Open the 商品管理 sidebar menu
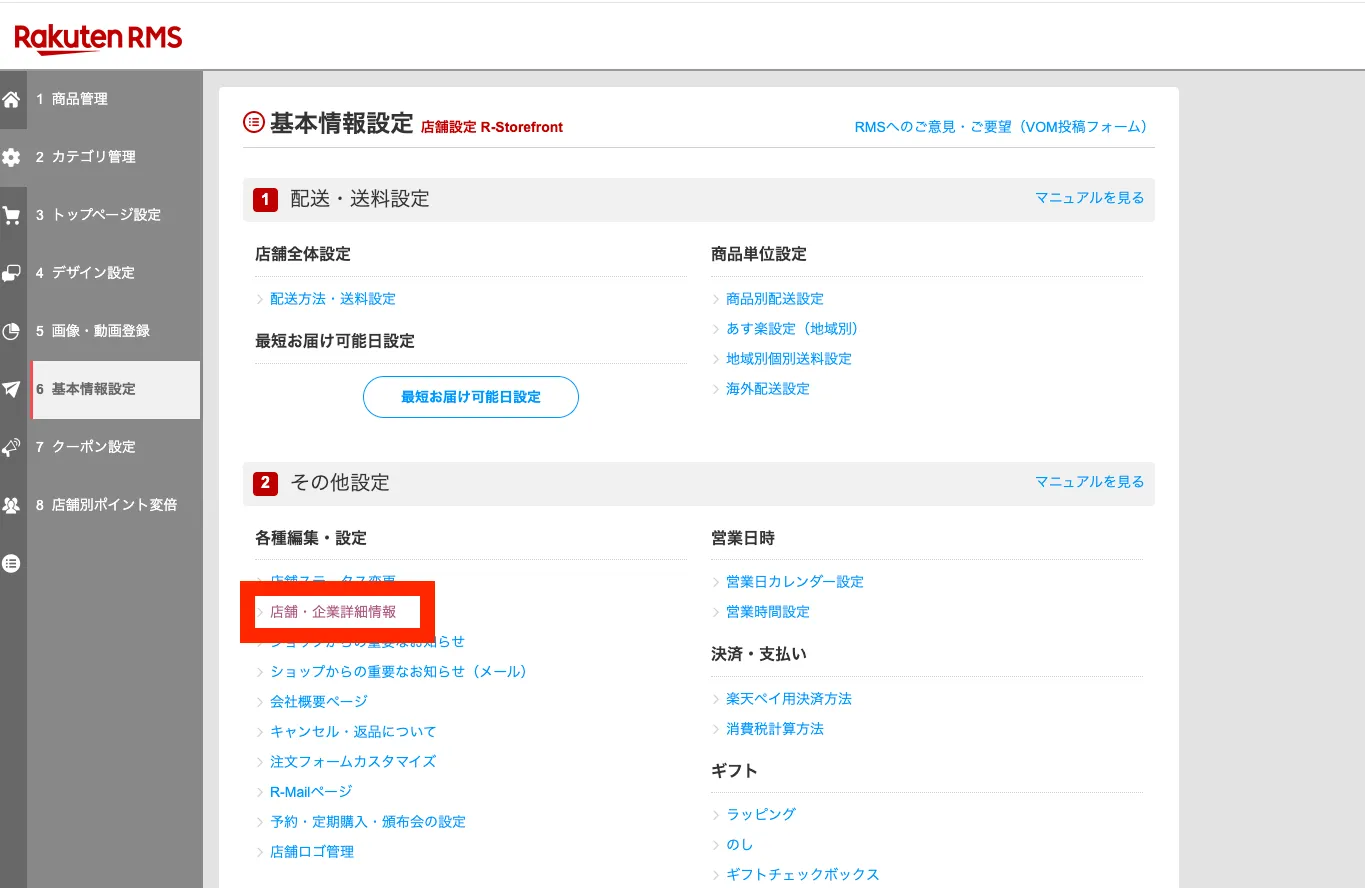This screenshot has width=1365, height=888. (114, 99)
